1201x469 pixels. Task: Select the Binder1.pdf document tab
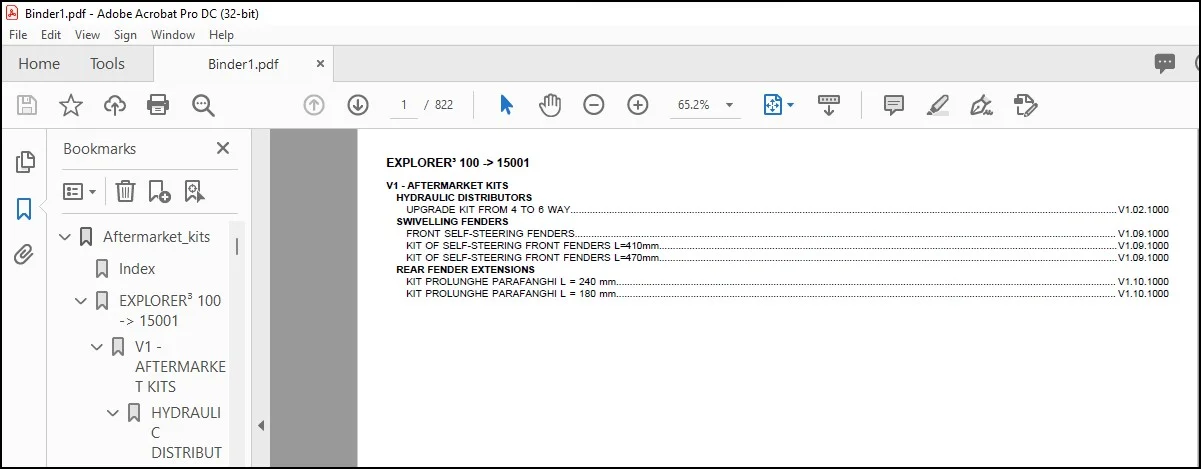[x=243, y=64]
